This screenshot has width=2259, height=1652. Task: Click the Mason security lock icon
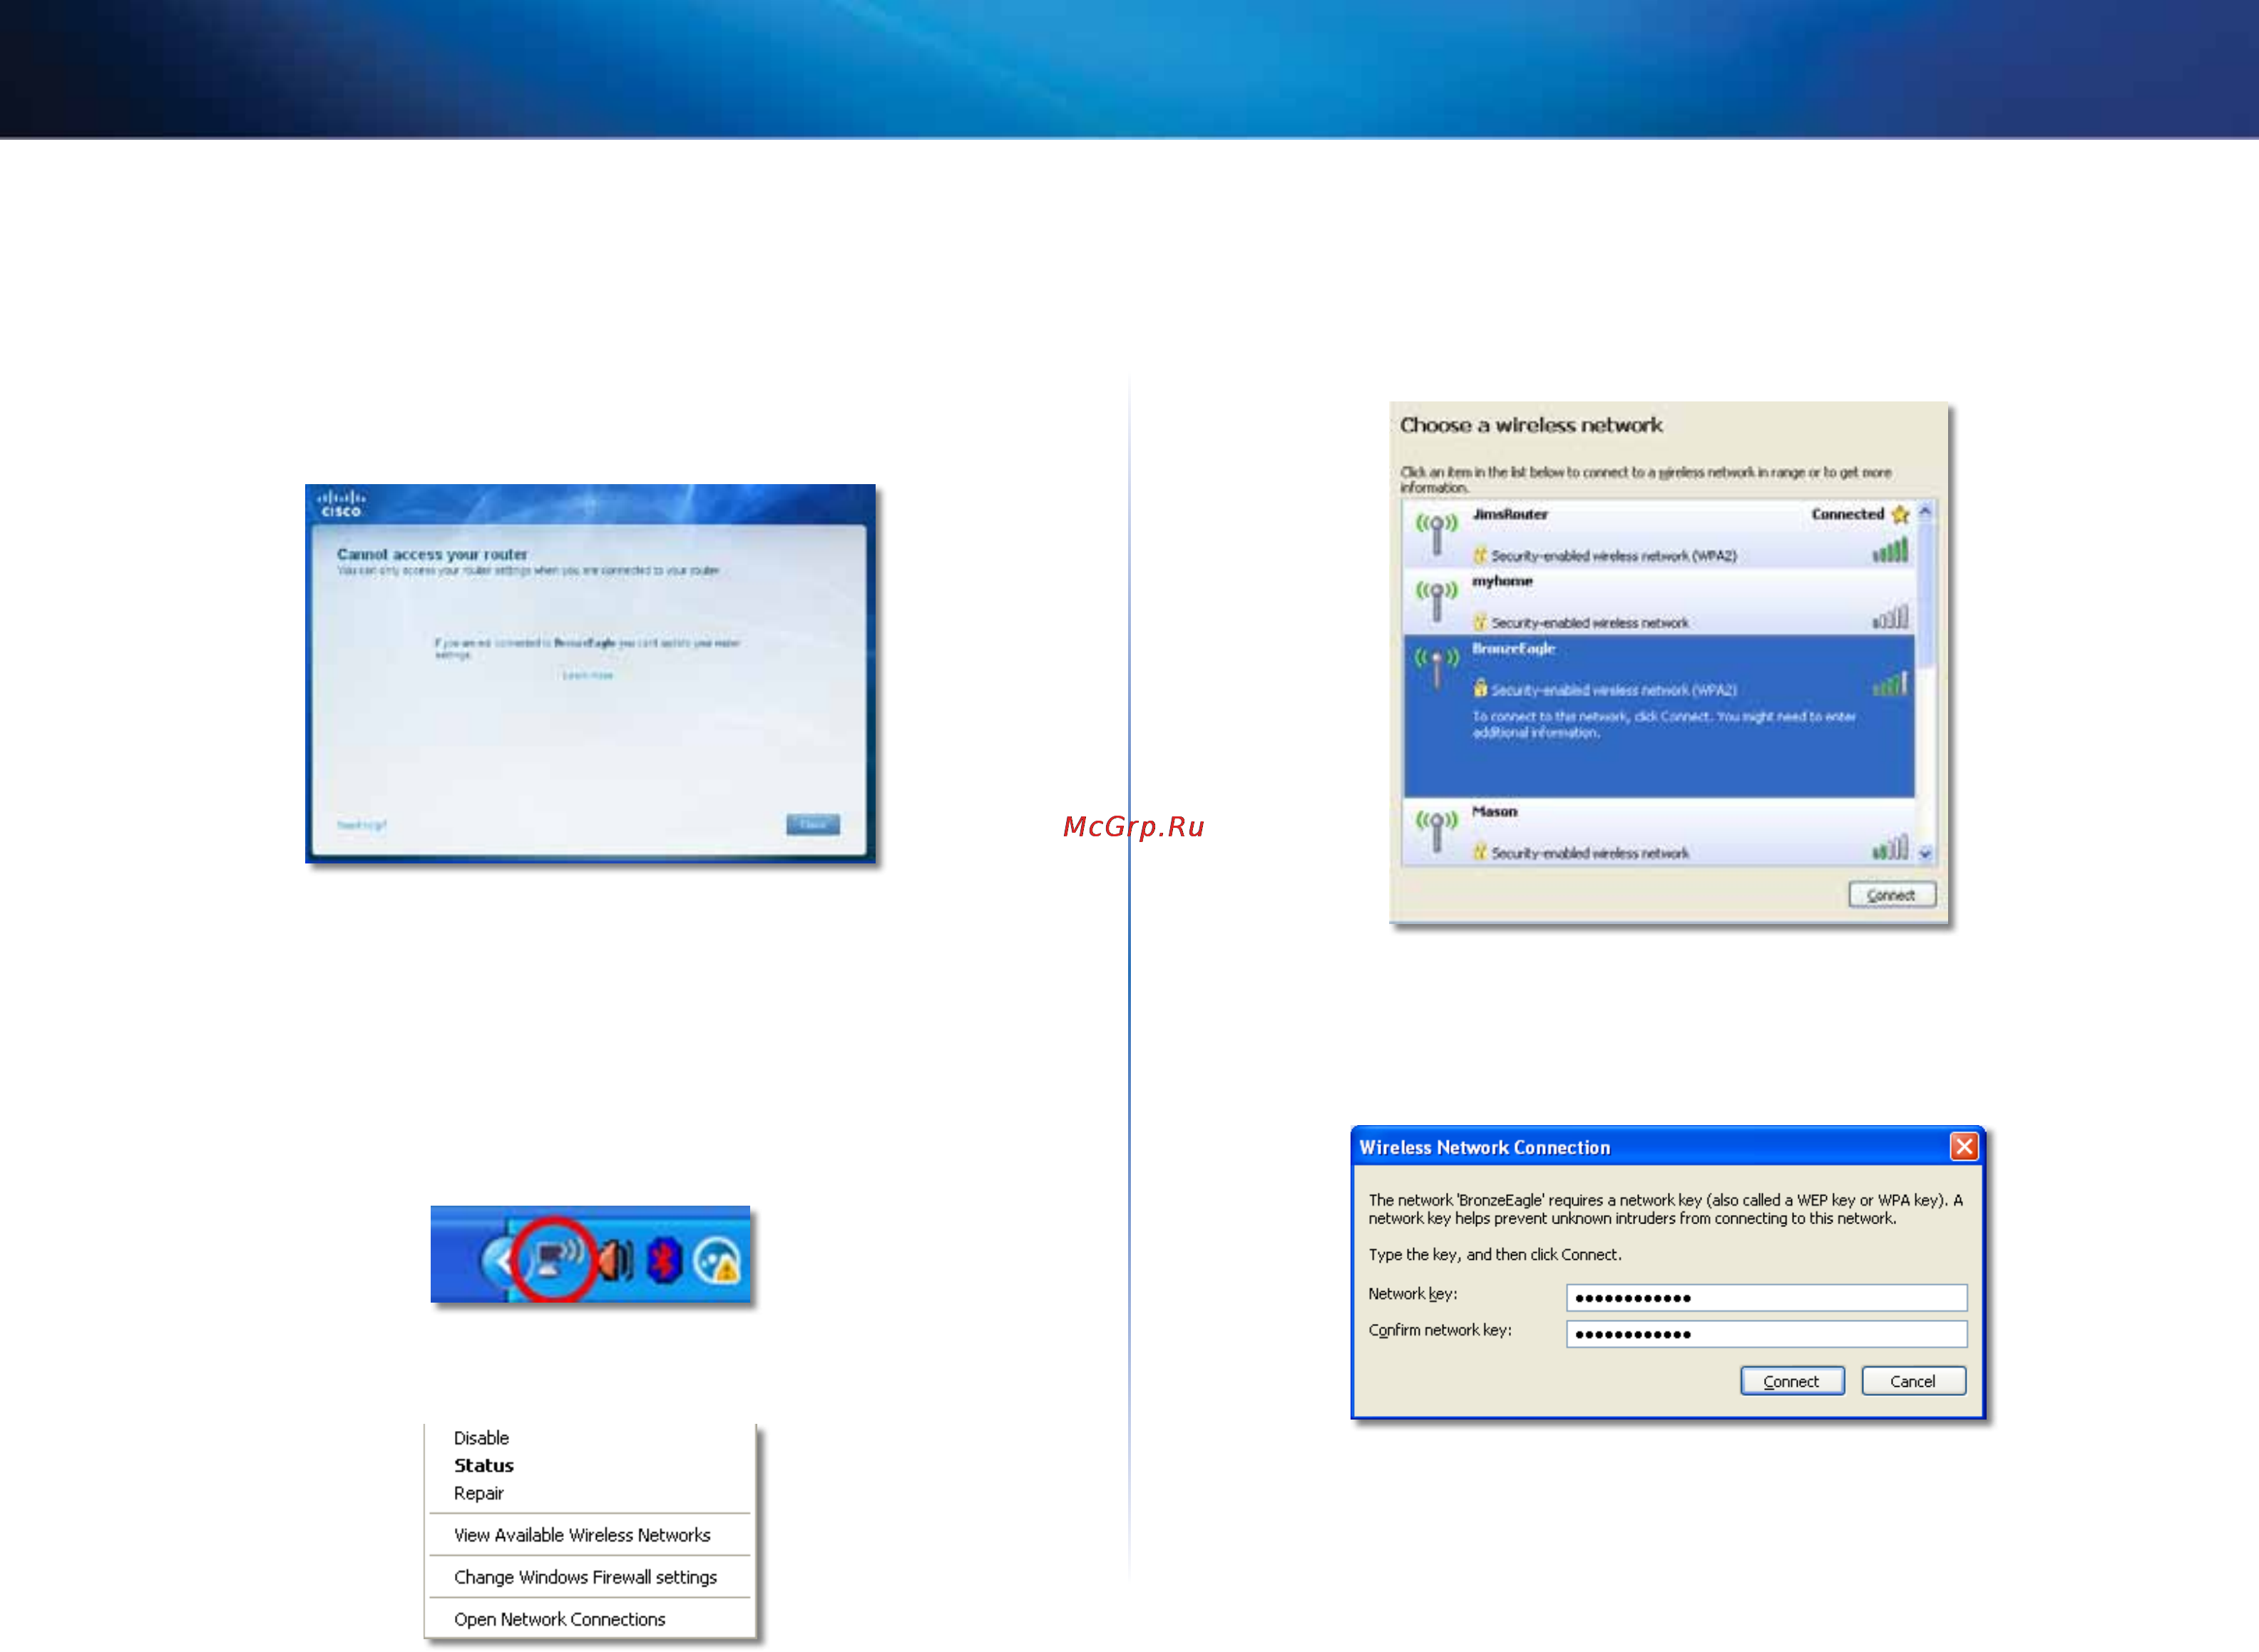tap(1480, 852)
